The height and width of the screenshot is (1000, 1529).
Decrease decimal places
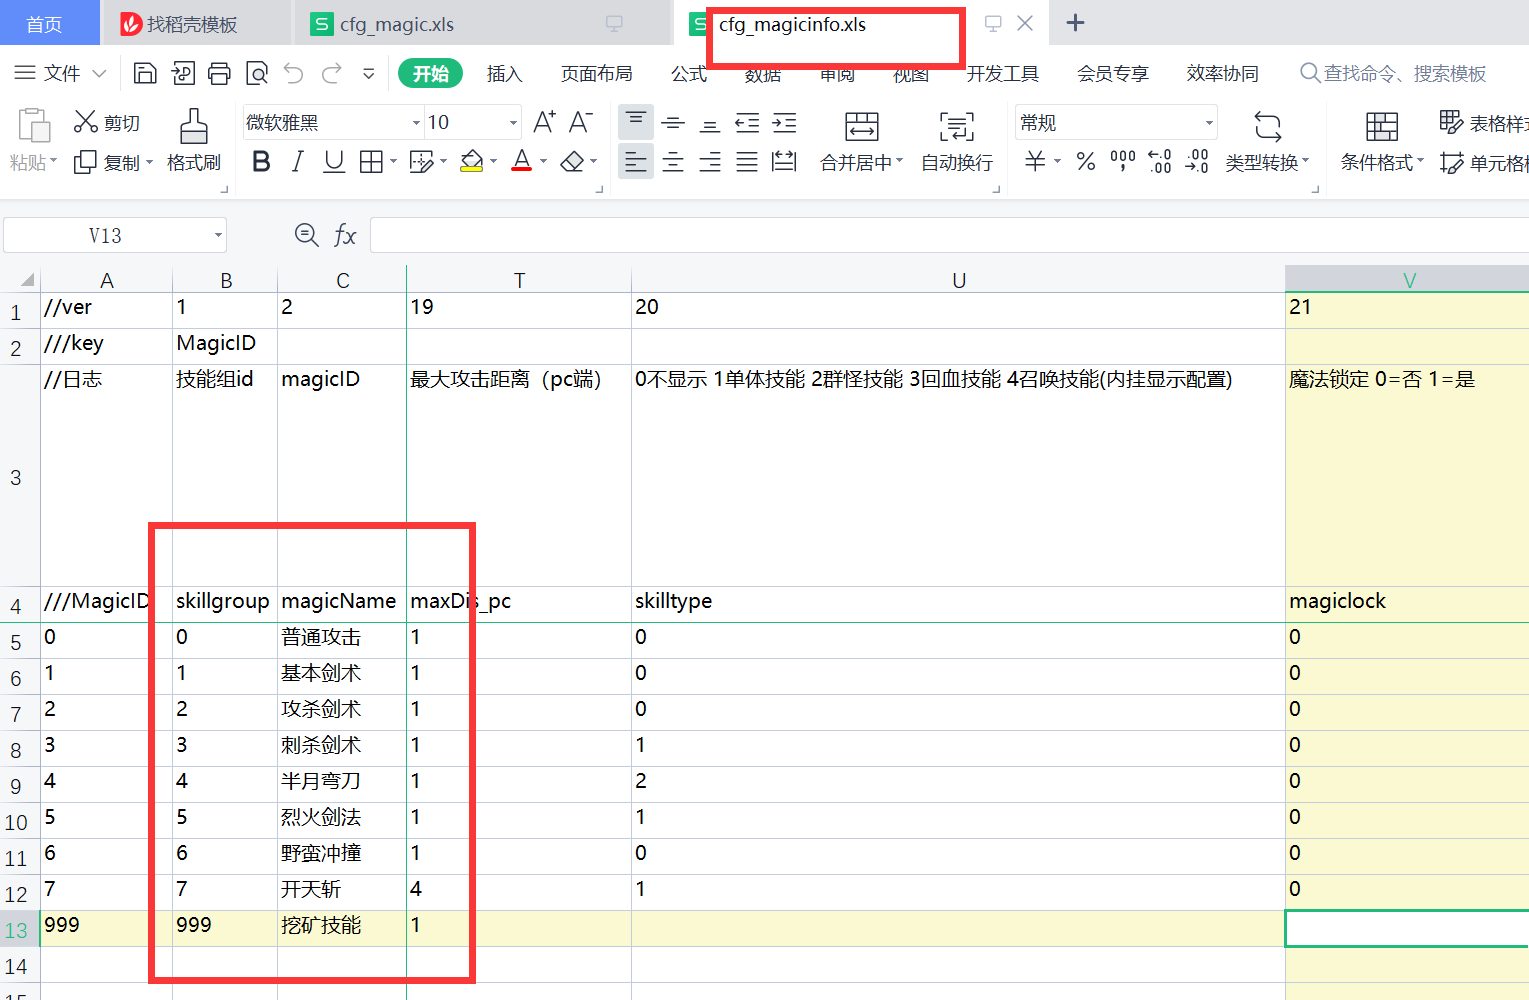(1197, 161)
